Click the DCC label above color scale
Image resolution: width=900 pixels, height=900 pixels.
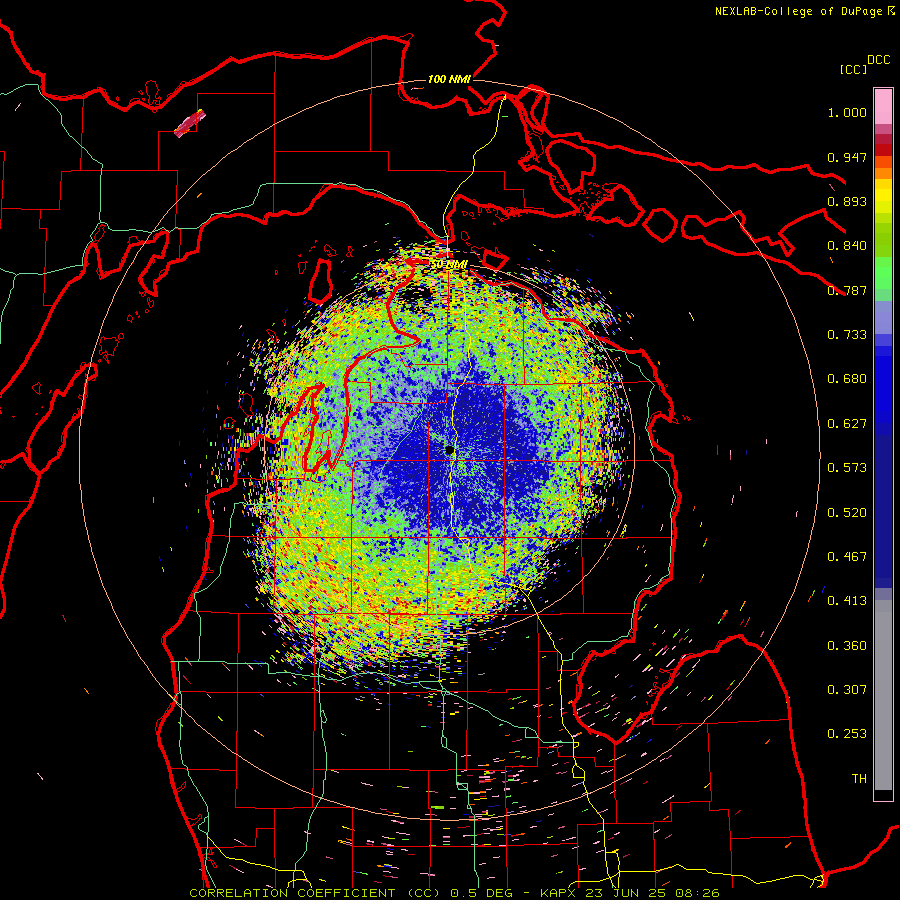point(879,60)
